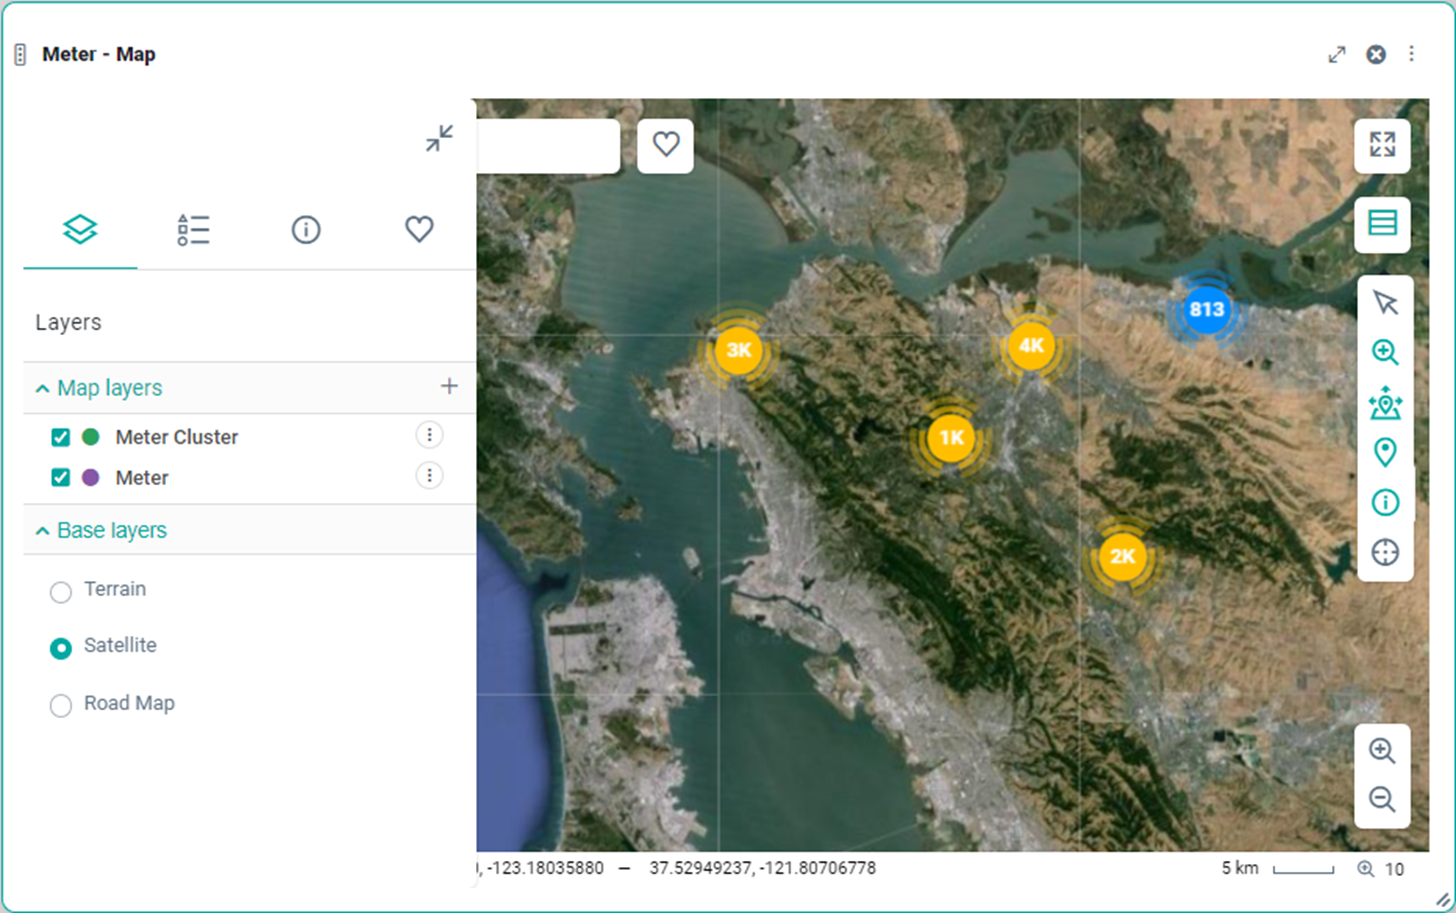1456x913 pixels.
Task: Uncheck the Meter layer checkbox
Action: [x=61, y=477]
